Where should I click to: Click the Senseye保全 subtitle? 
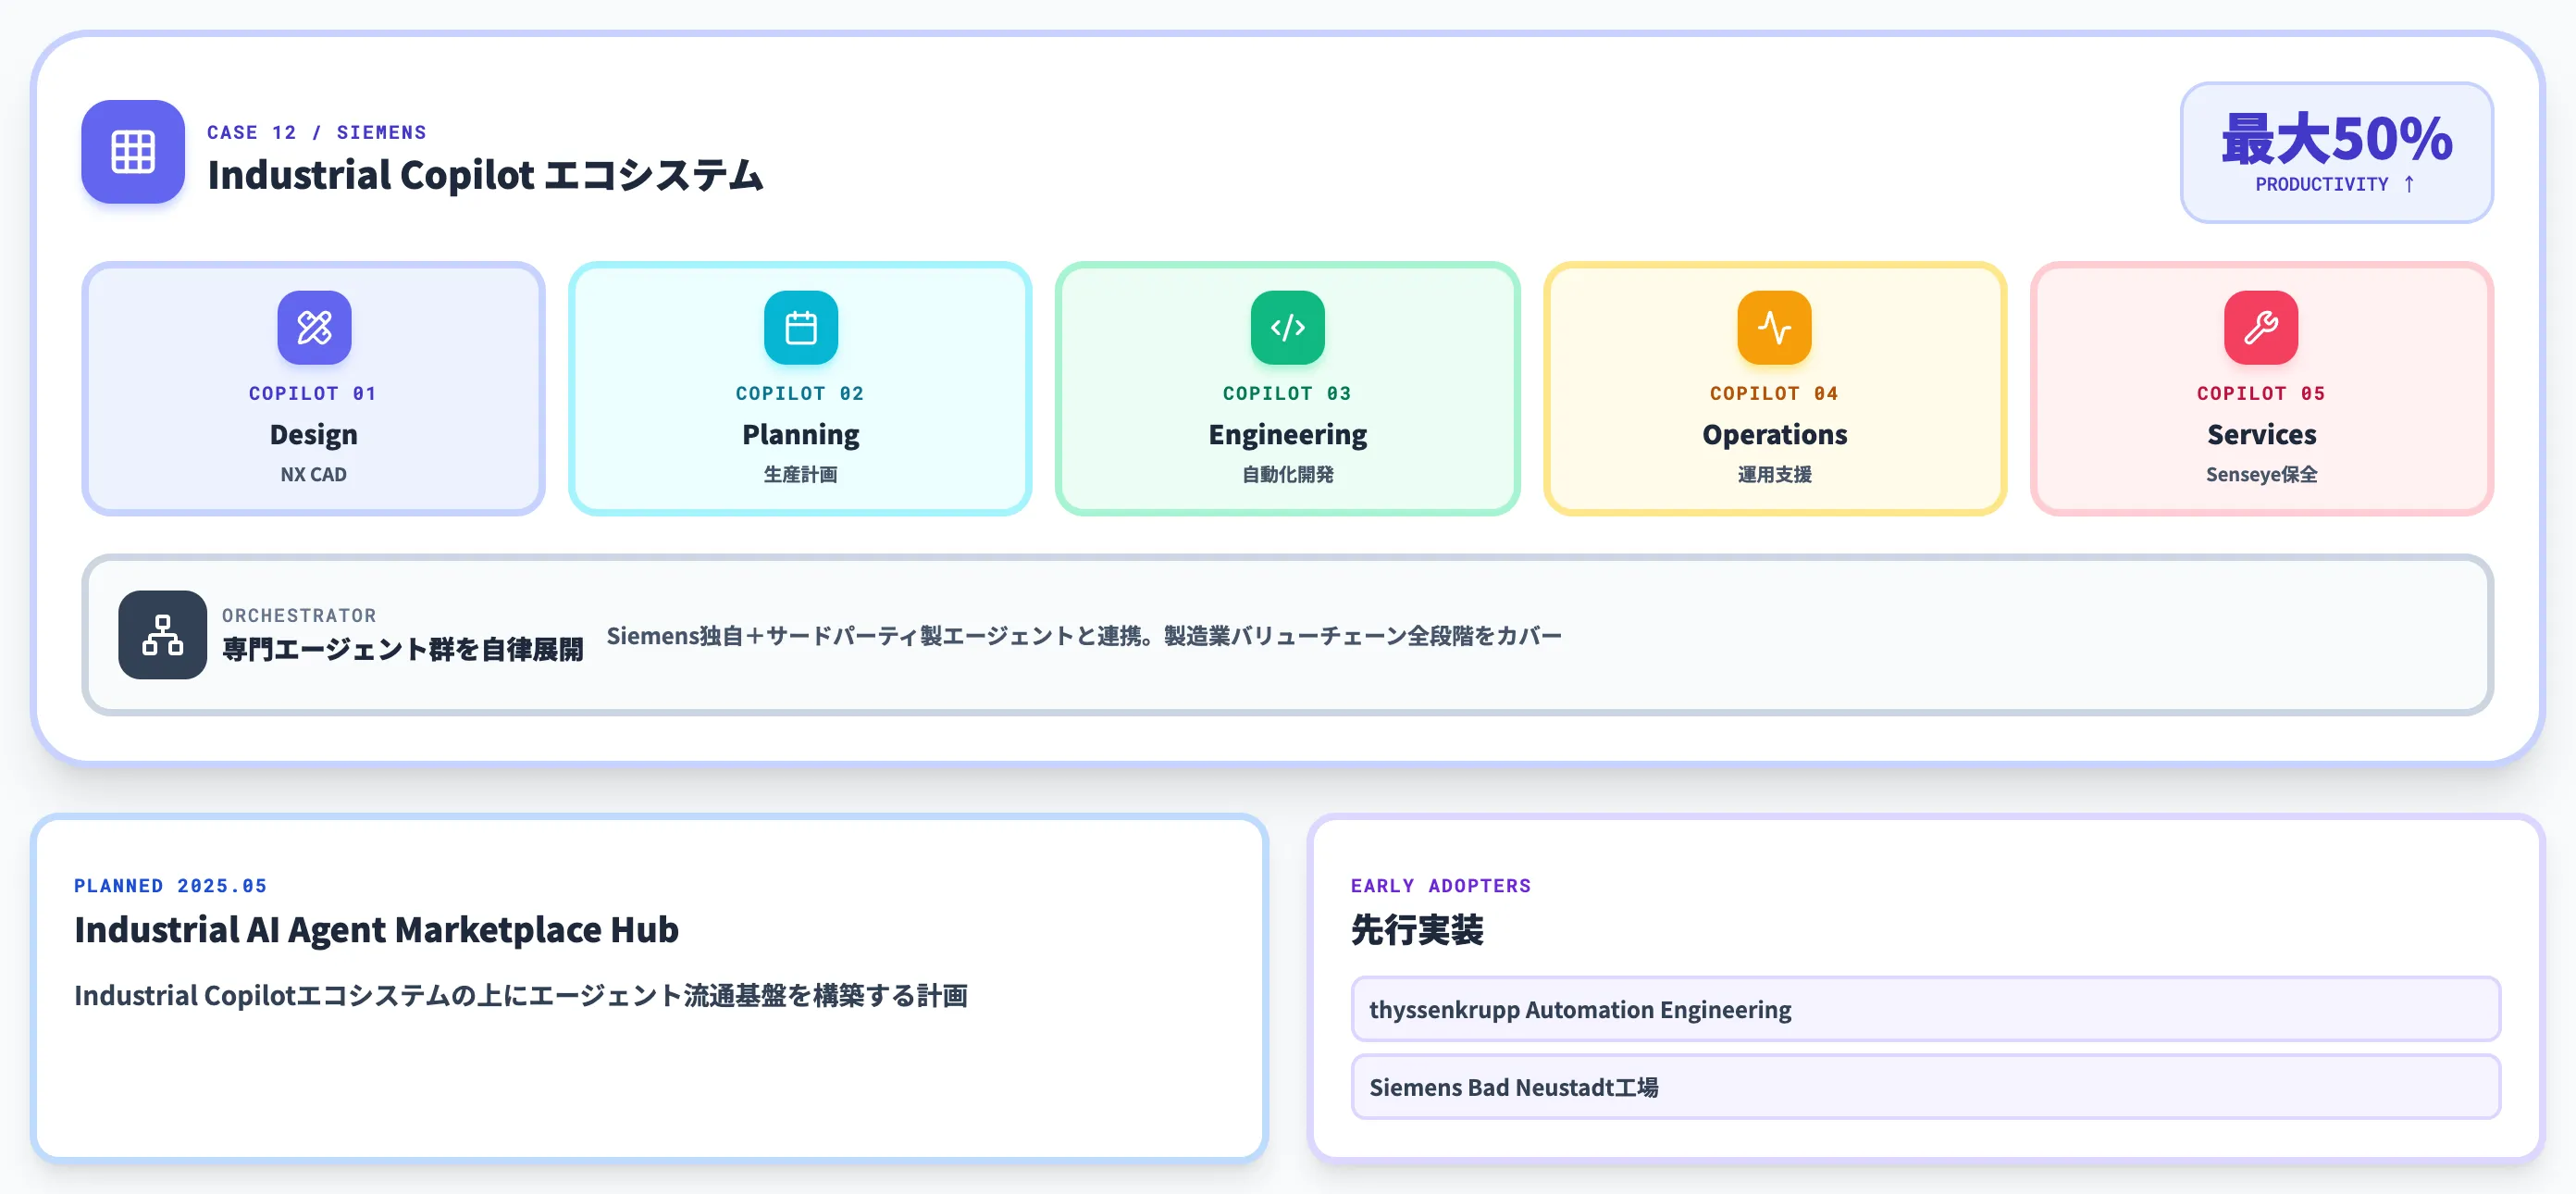click(x=2261, y=475)
